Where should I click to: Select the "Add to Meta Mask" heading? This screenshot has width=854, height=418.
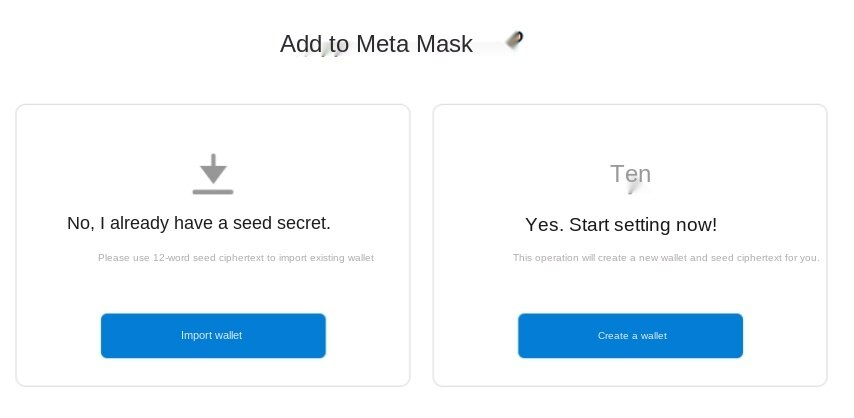(x=376, y=44)
